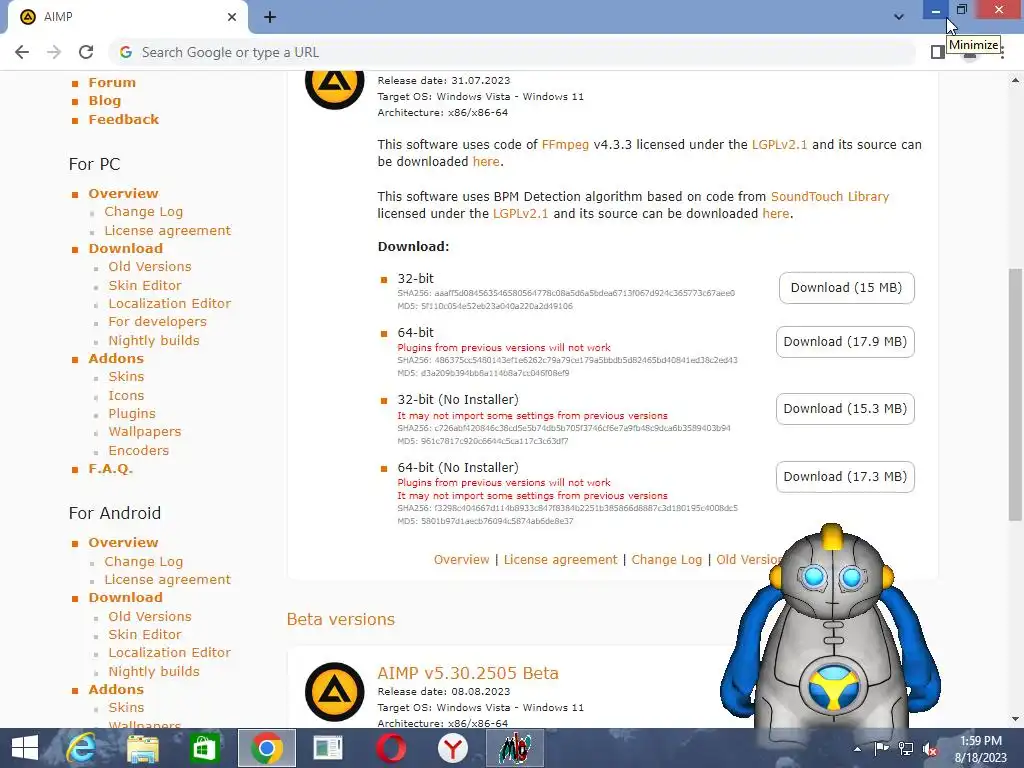Click the page vertical scrollbar thumb
The height and width of the screenshot is (768, 1024).
[1015, 394]
